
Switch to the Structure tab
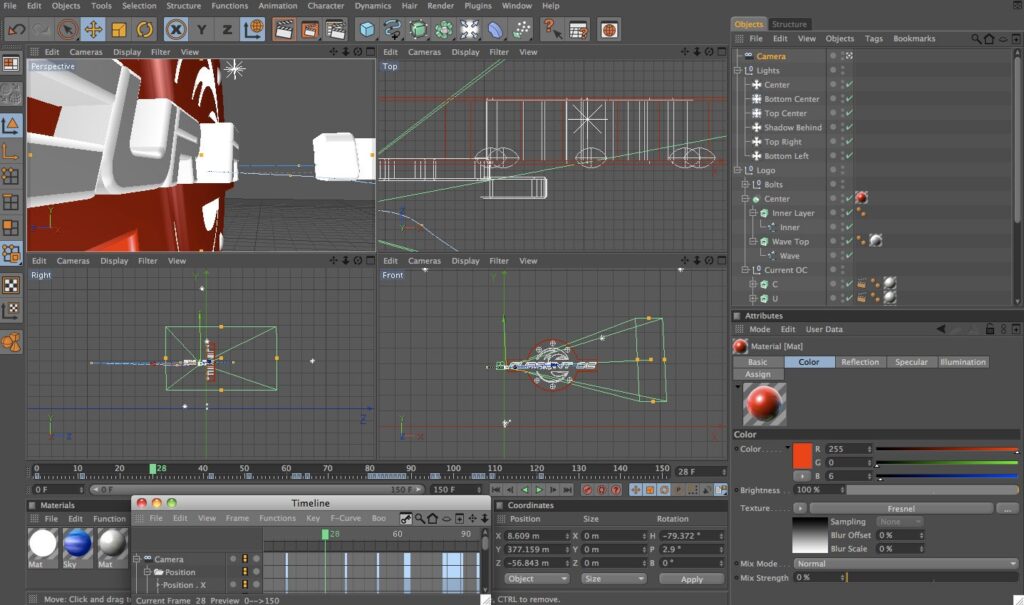click(789, 24)
